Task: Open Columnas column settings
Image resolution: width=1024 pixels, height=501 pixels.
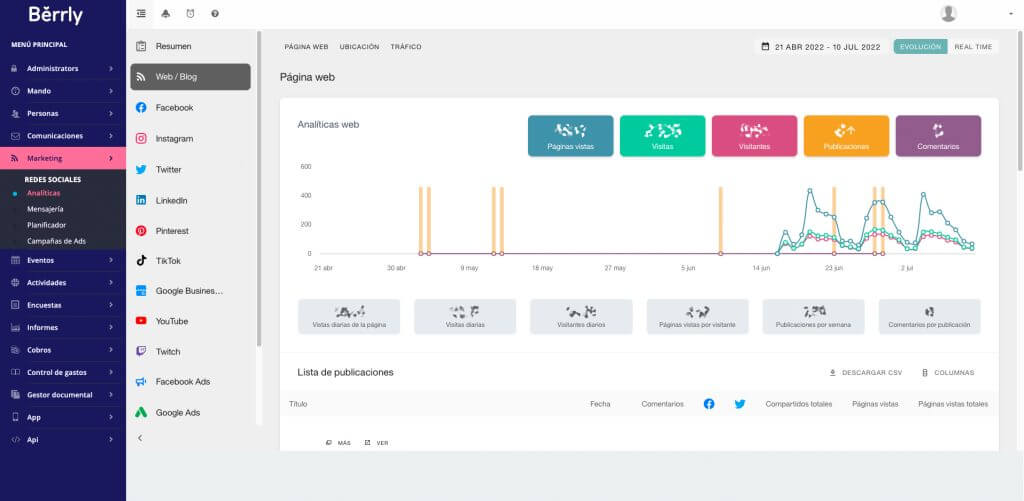Action: (948, 372)
